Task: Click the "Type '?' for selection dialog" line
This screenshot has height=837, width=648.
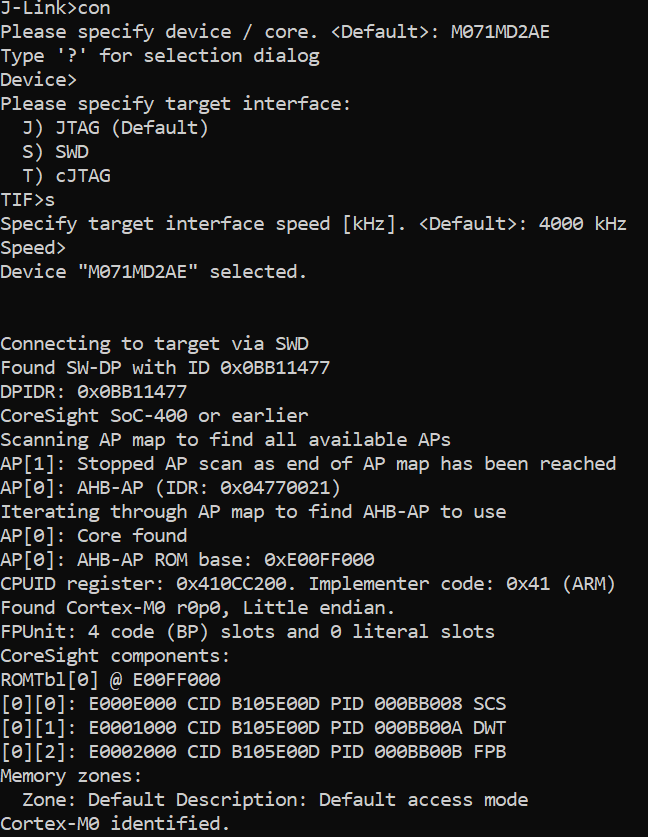Action: click(x=160, y=56)
